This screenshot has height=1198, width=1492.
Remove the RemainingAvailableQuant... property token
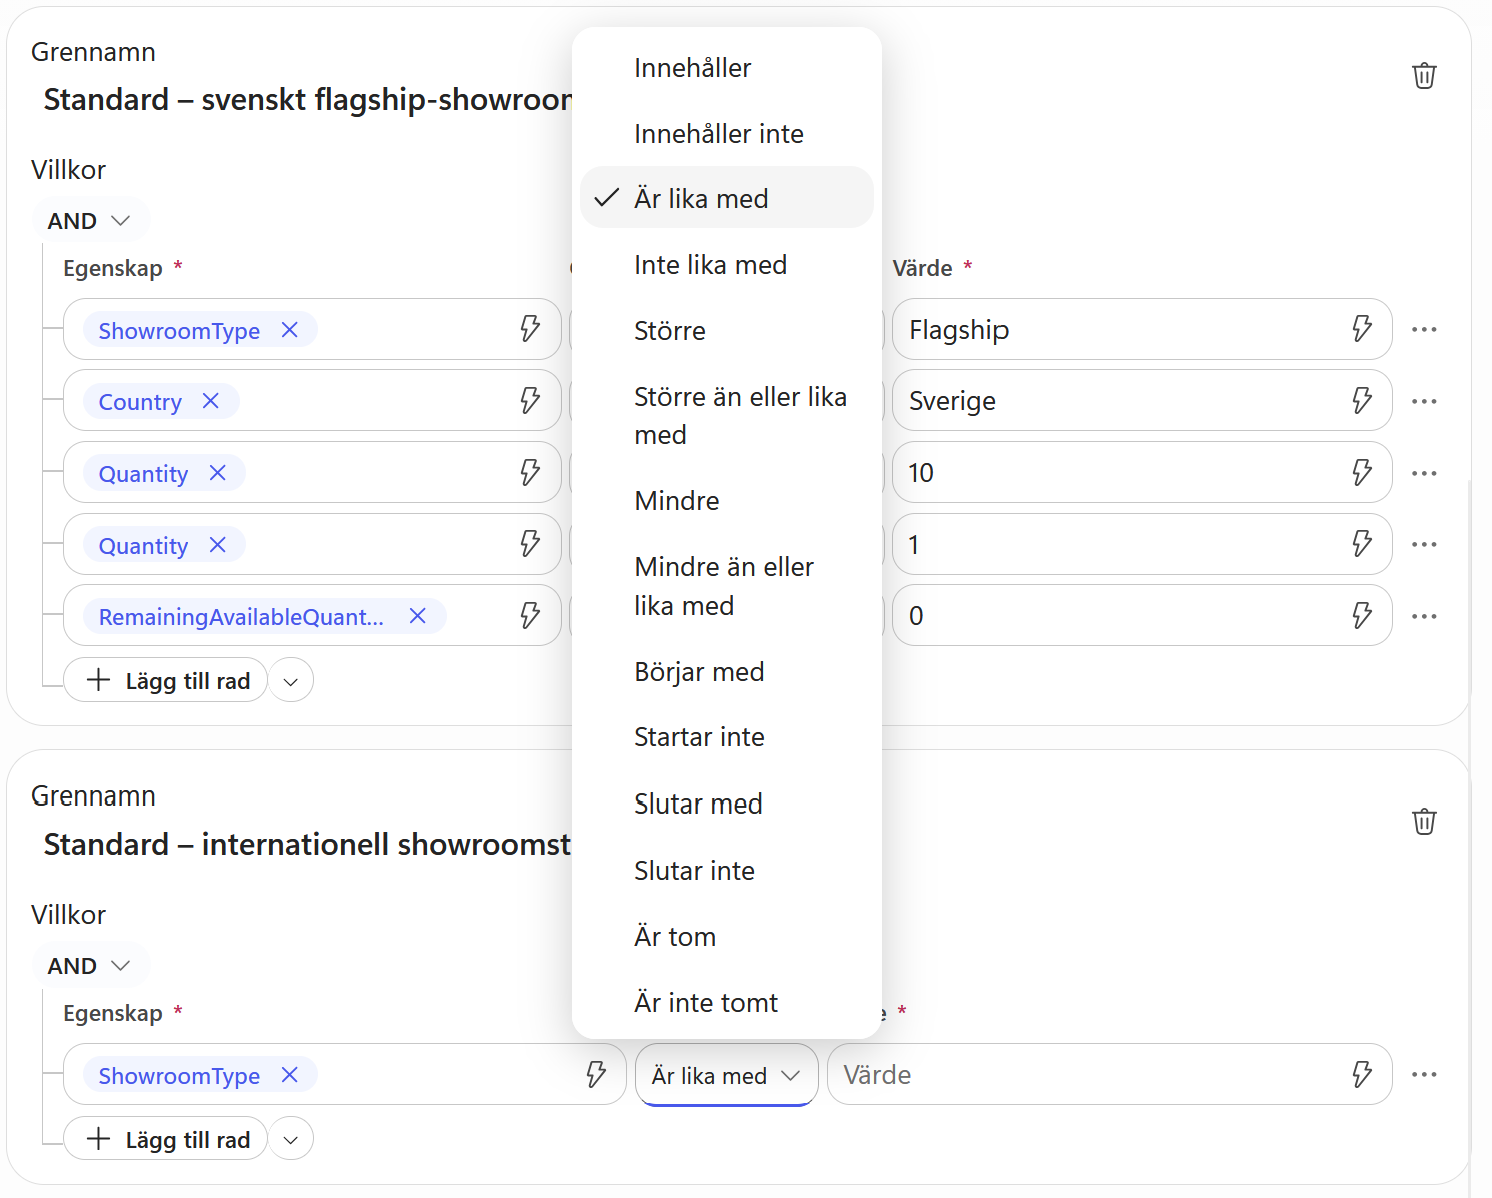point(418,616)
